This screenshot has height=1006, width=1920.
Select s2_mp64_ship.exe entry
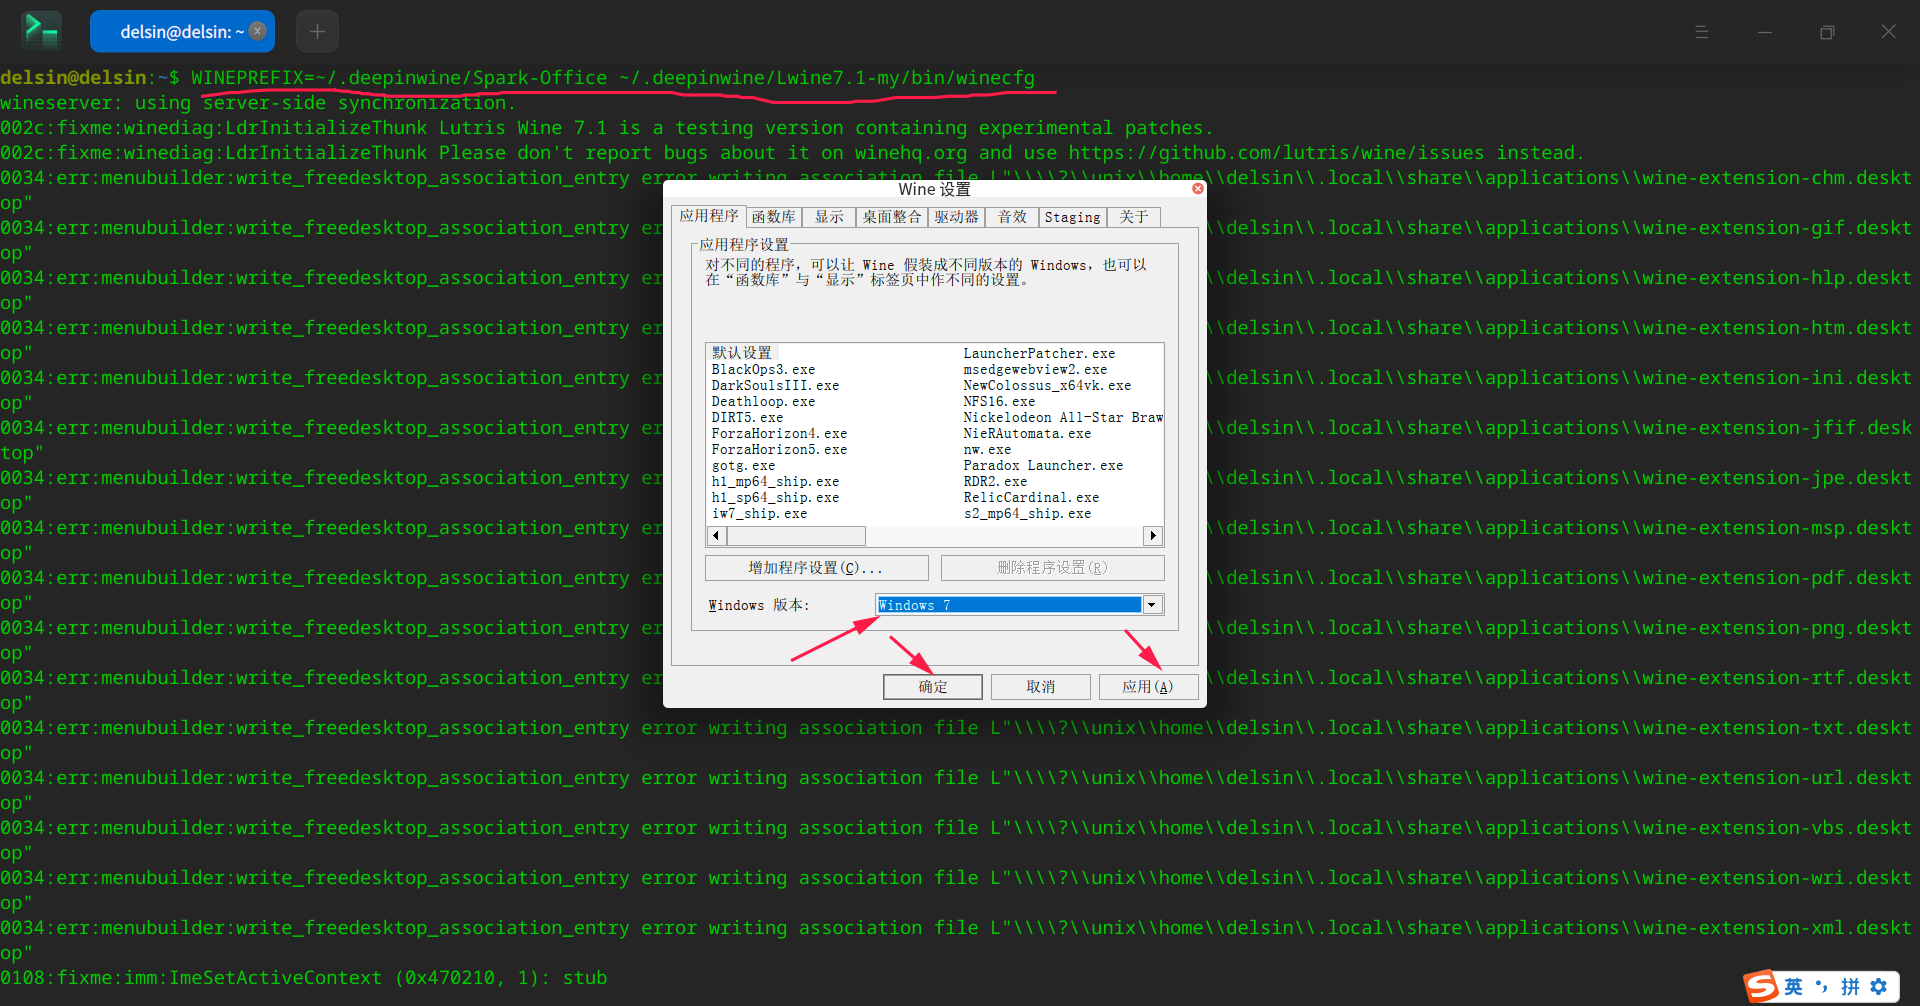(x=1027, y=513)
